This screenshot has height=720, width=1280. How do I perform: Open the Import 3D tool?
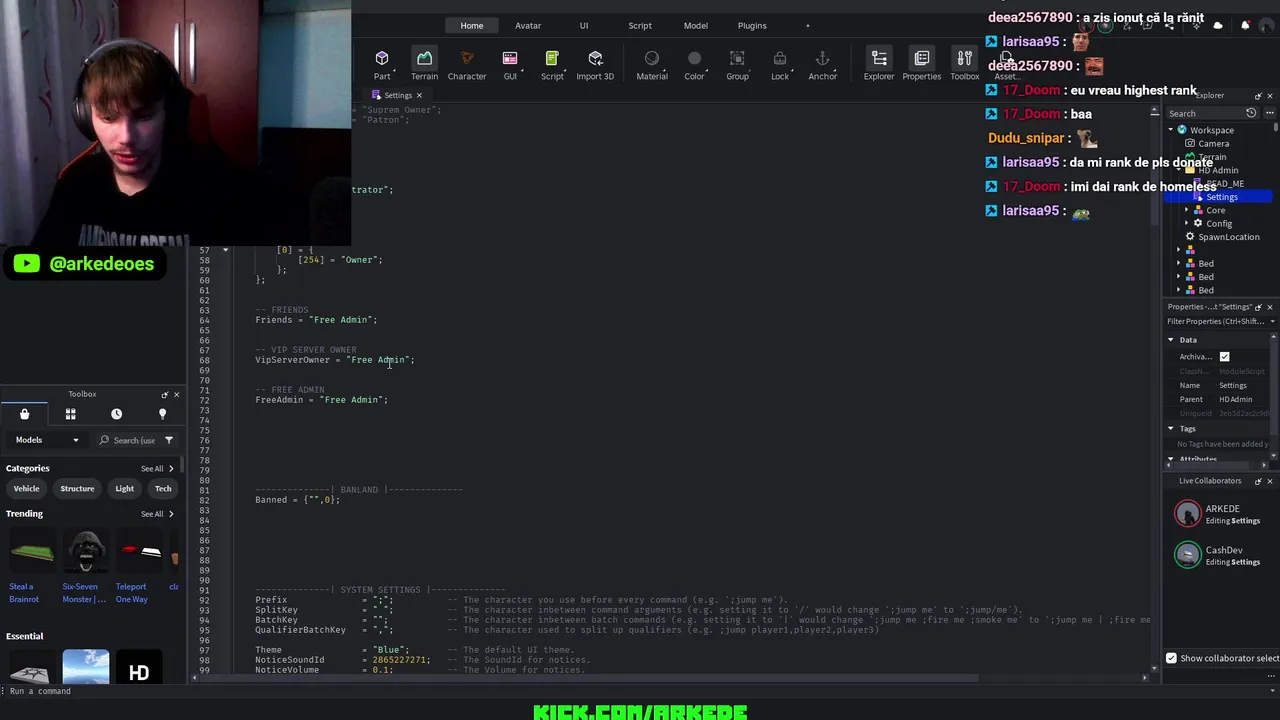(595, 64)
